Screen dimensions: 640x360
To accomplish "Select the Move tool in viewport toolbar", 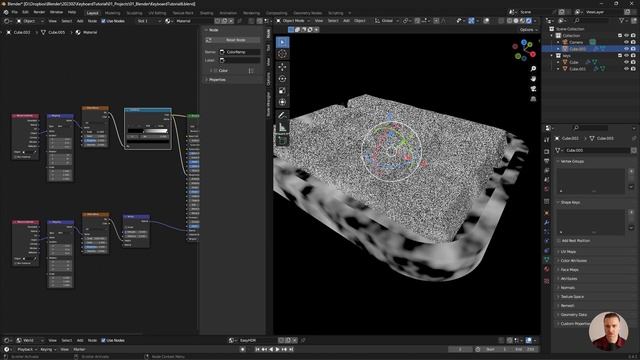I will point(282,67).
